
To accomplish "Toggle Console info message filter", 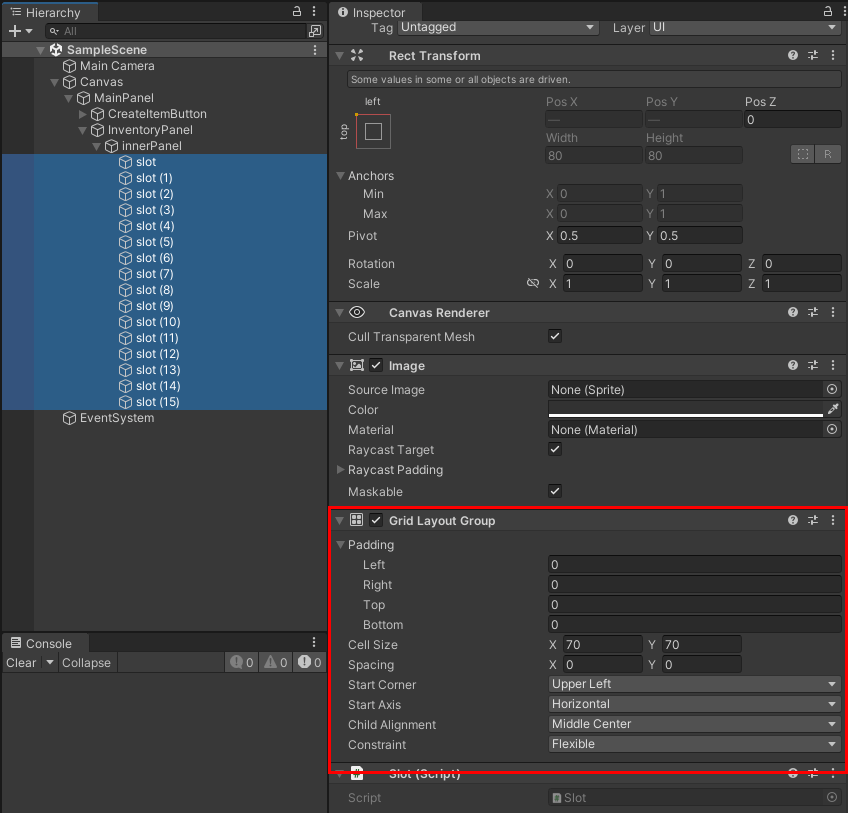I will point(242,663).
